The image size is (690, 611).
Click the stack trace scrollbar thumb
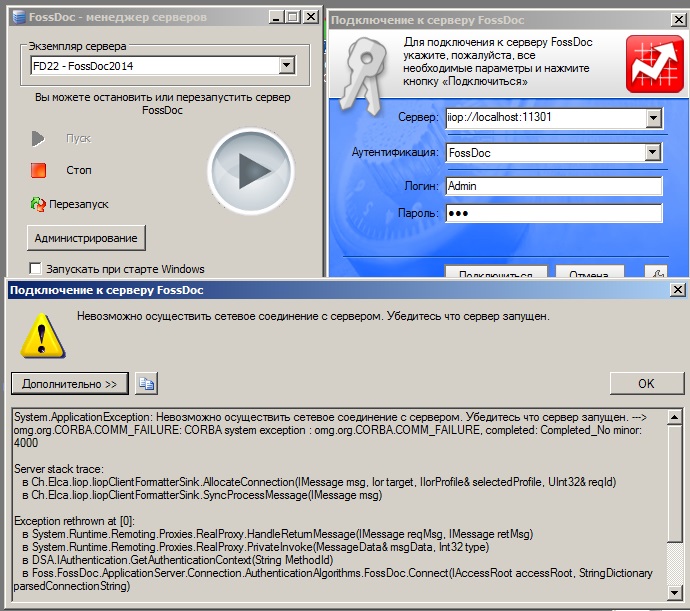675,483
